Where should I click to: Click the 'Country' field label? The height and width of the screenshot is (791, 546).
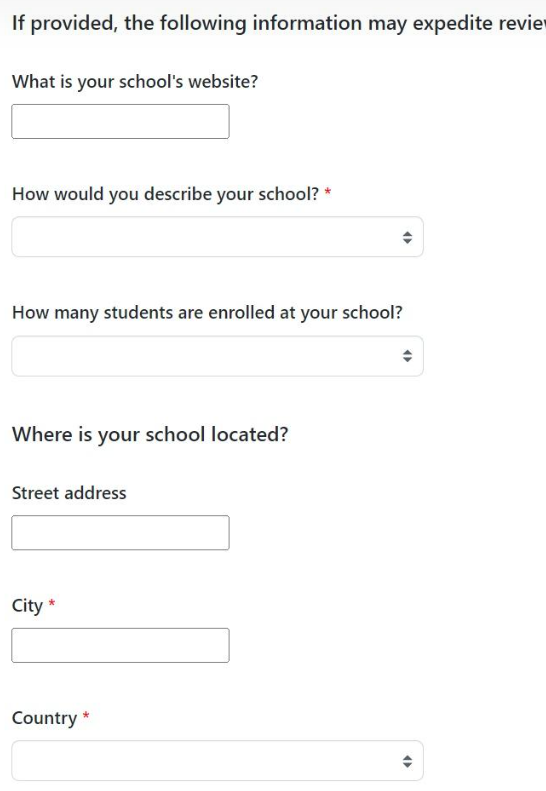tap(44, 718)
